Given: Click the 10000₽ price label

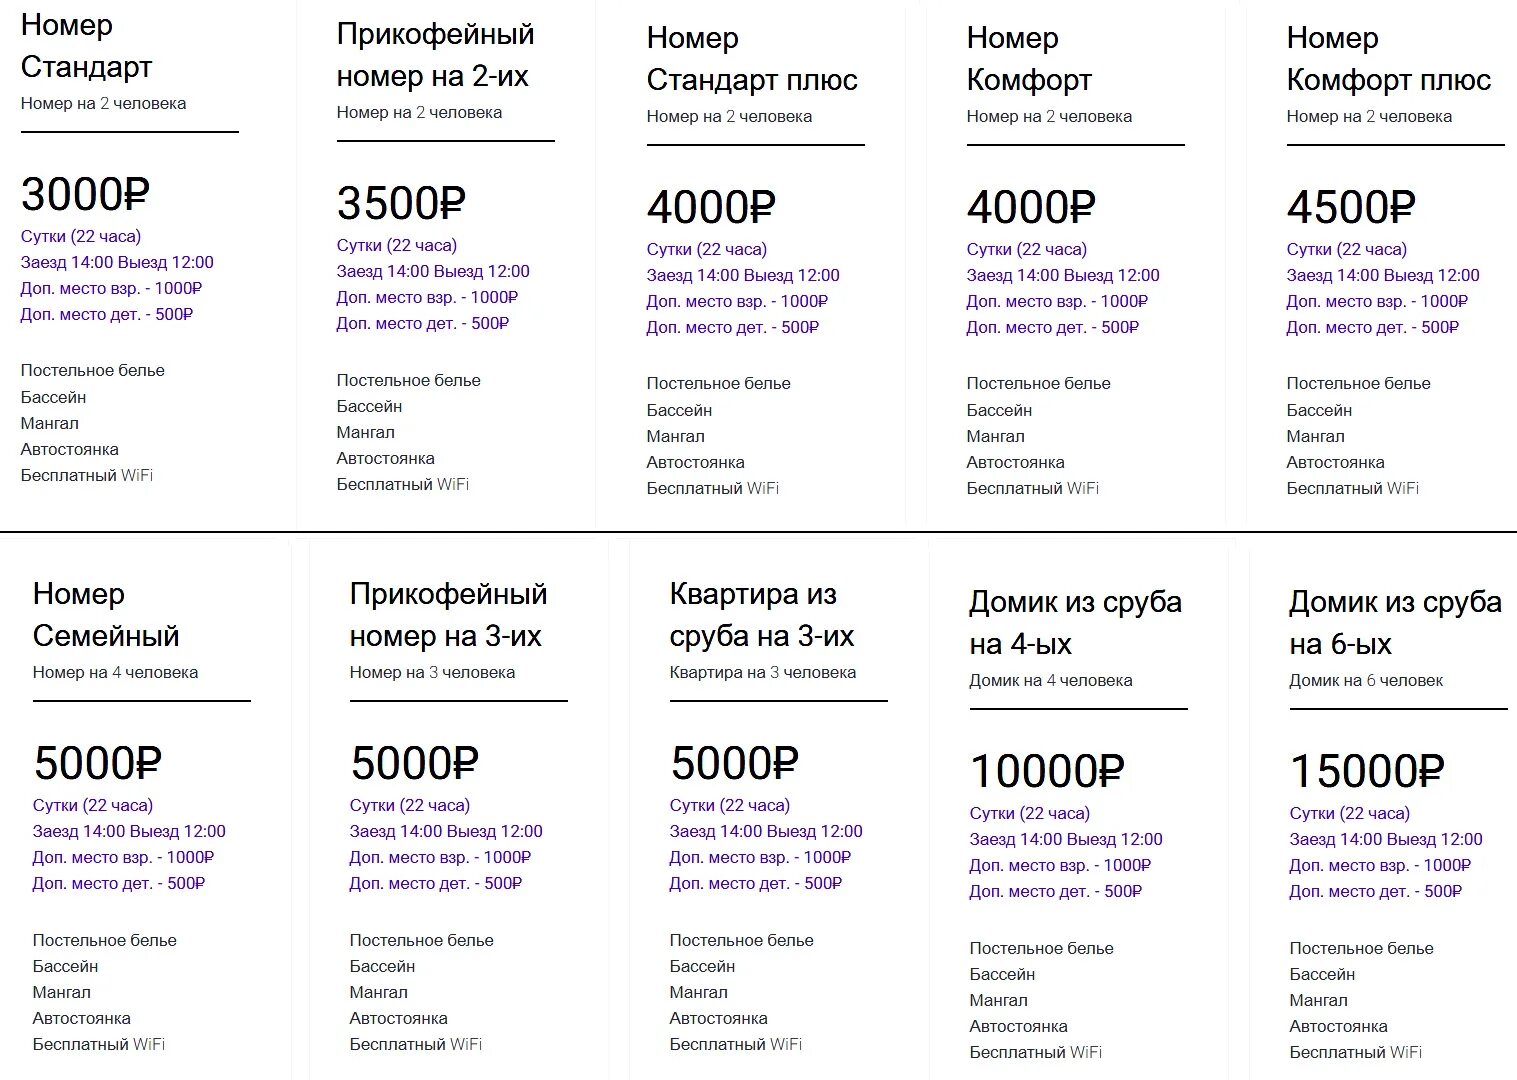Looking at the screenshot, I should pos(1047,771).
